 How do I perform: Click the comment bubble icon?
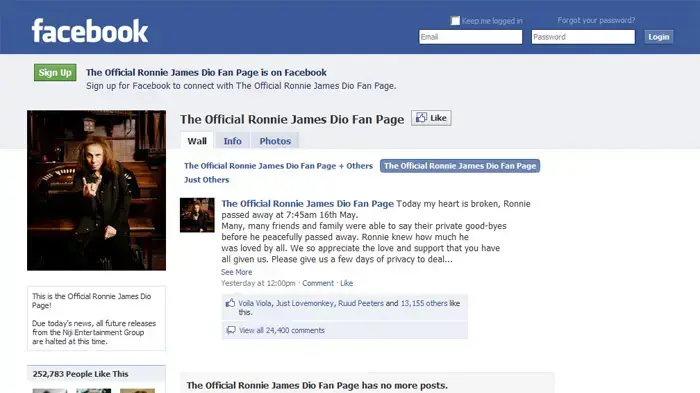(x=231, y=330)
